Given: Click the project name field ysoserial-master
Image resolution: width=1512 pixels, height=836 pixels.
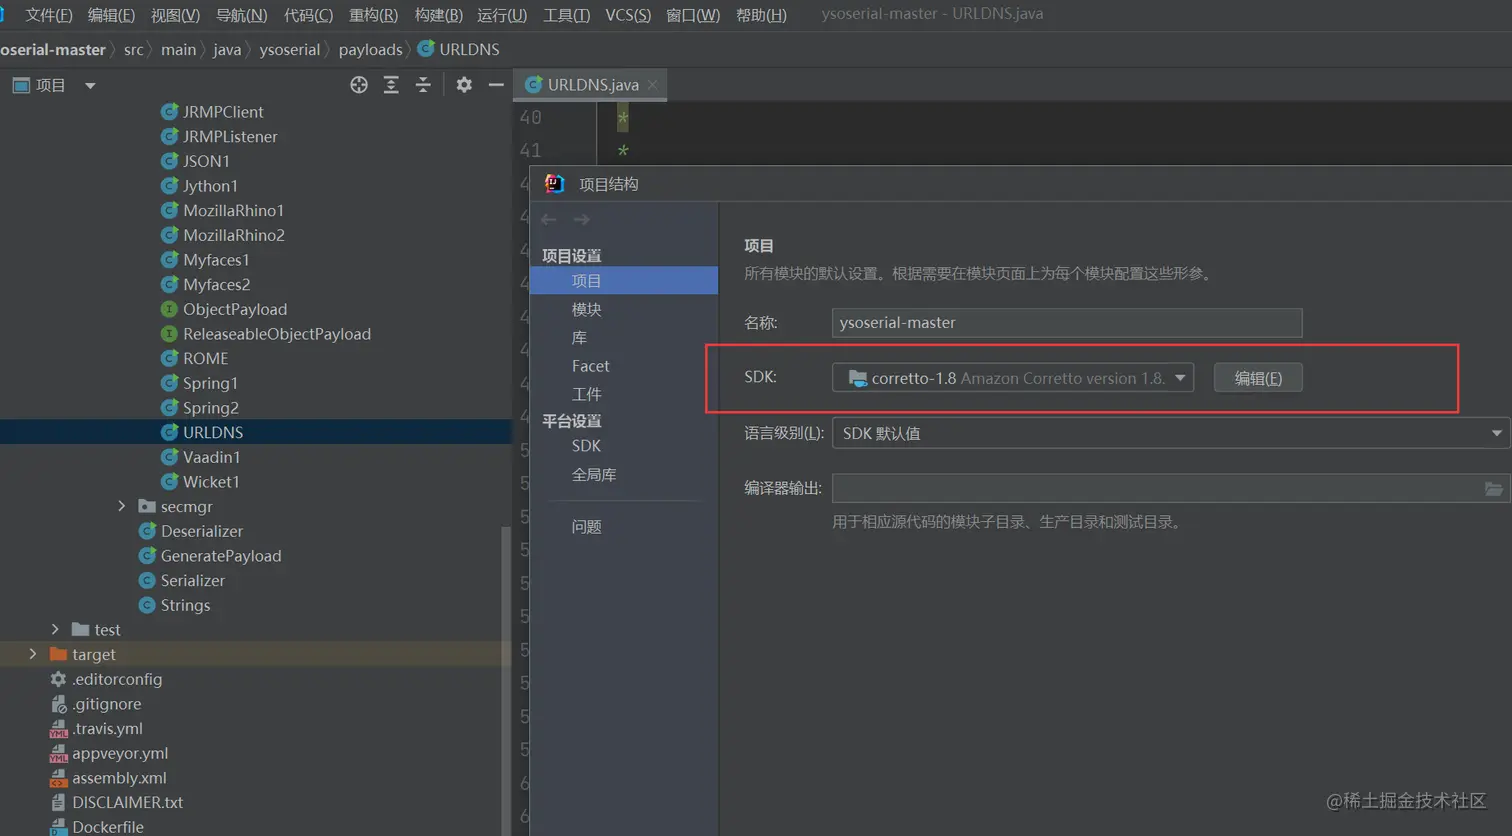Looking at the screenshot, I should [x=1067, y=322].
